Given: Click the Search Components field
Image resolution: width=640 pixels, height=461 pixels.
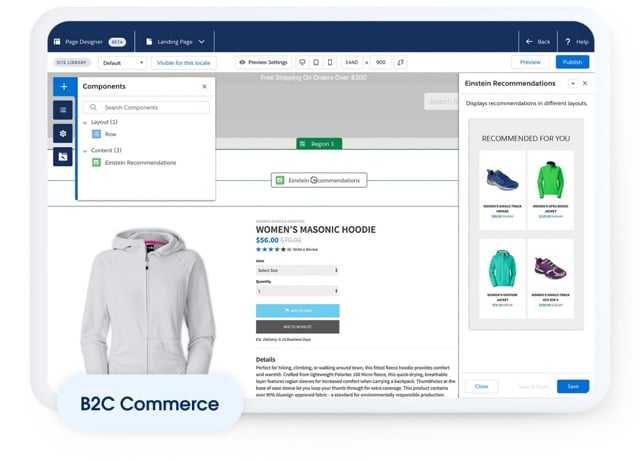Looking at the screenshot, I should pos(146,107).
